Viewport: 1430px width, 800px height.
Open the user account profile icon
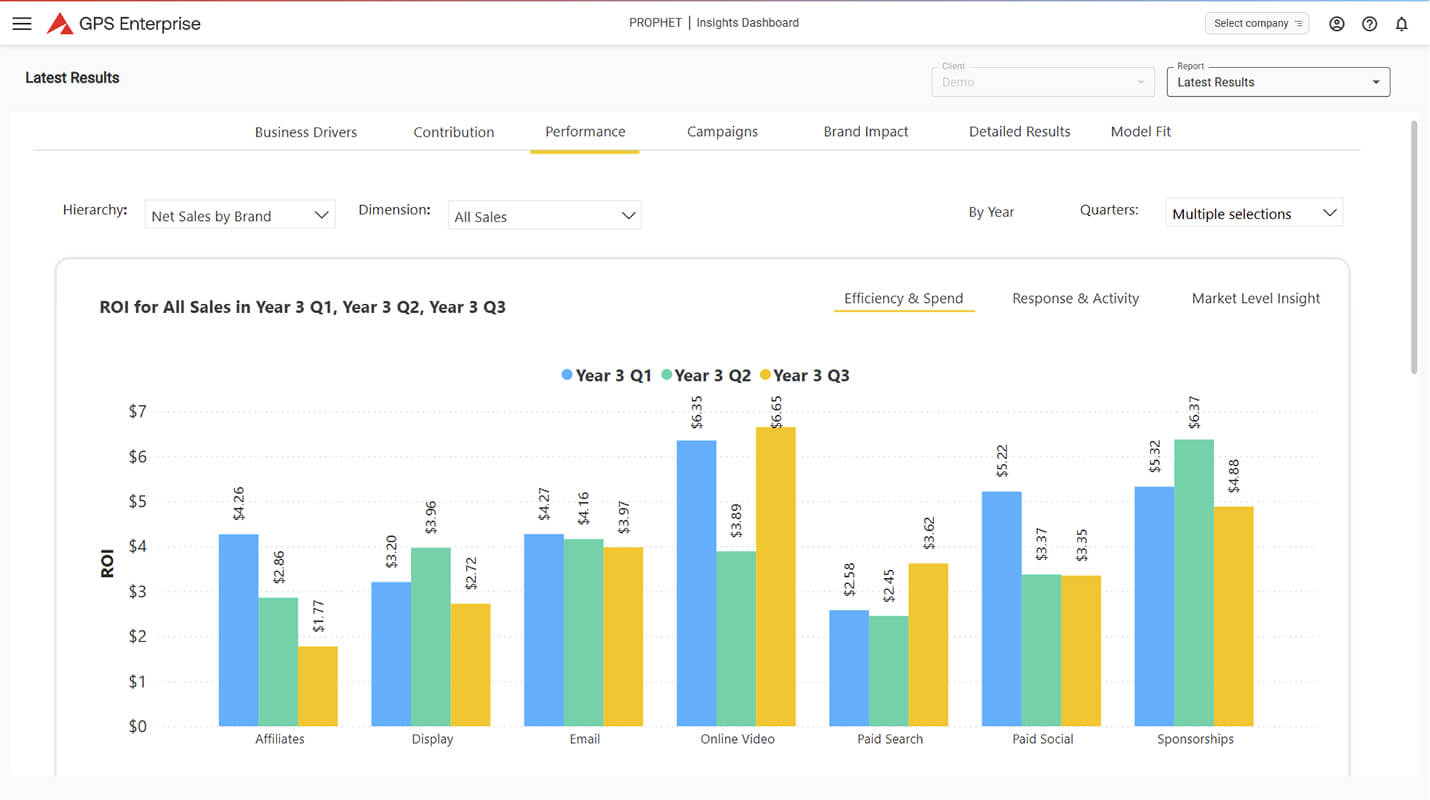tap(1336, 24)
